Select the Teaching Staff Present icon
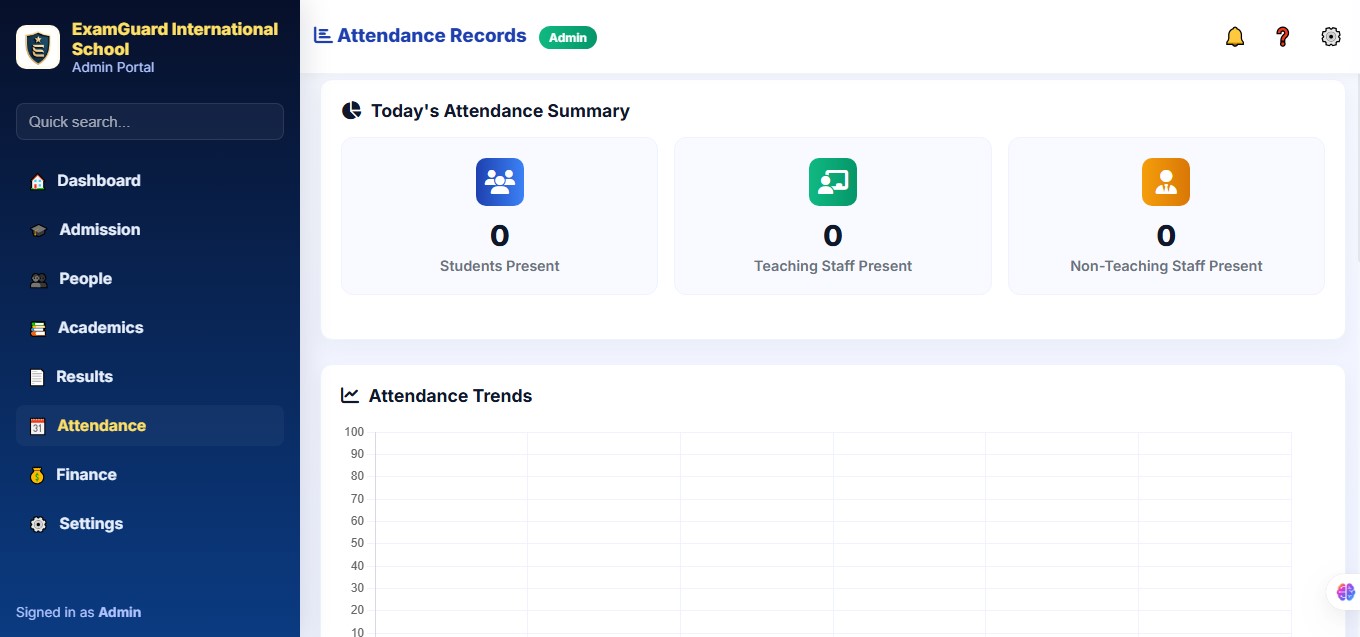This screenshot has height=637, width=1360. pyautogui.click(x=832, y=182)
